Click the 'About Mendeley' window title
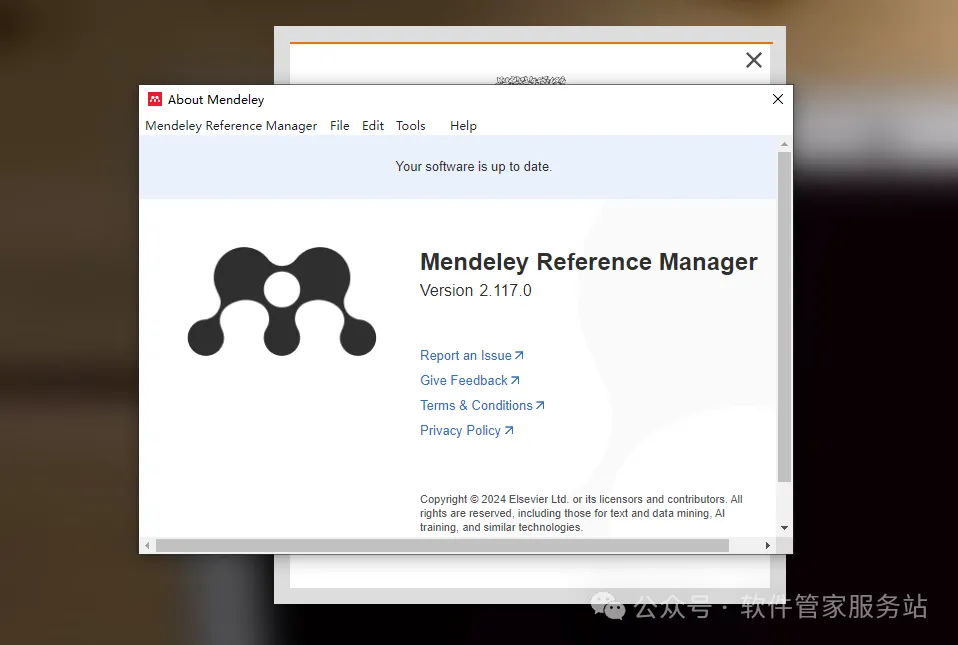Viewport: 958px width, 645px height. [x=216, y=100]
